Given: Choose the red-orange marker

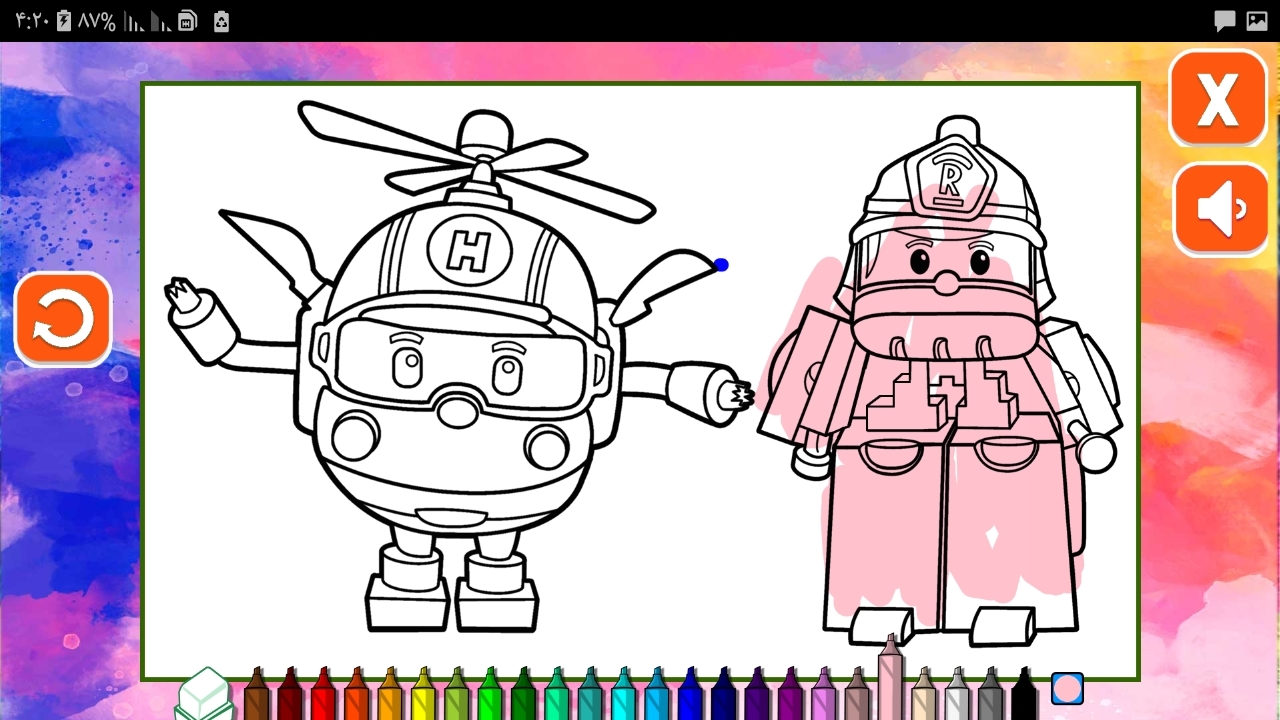Looking at the screenshot, I should 357,694.
